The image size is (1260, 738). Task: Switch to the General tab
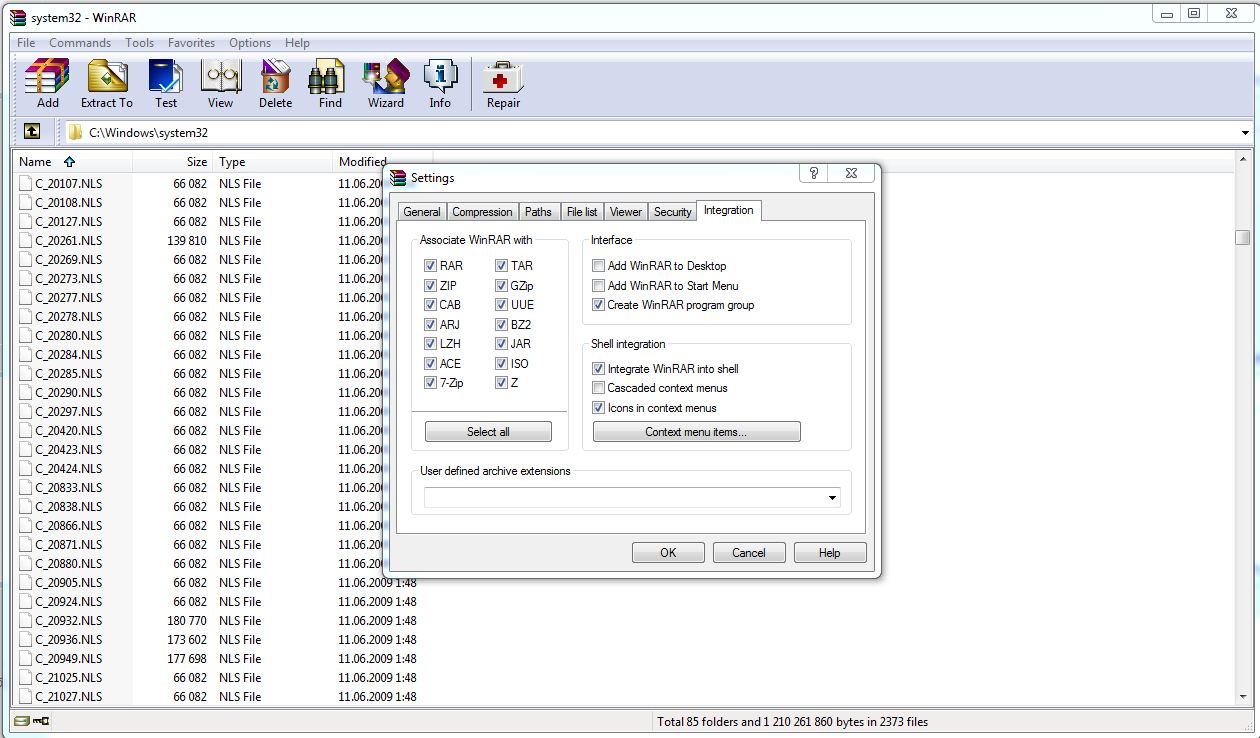(422, 212)
